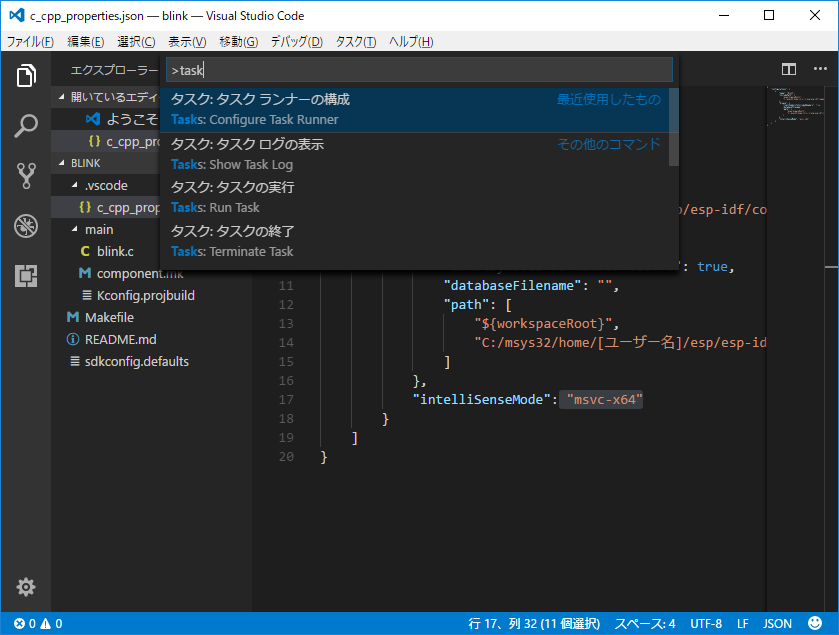Open the Source Control view
Viewport: 839px width, 635px height.
(26, 176)
